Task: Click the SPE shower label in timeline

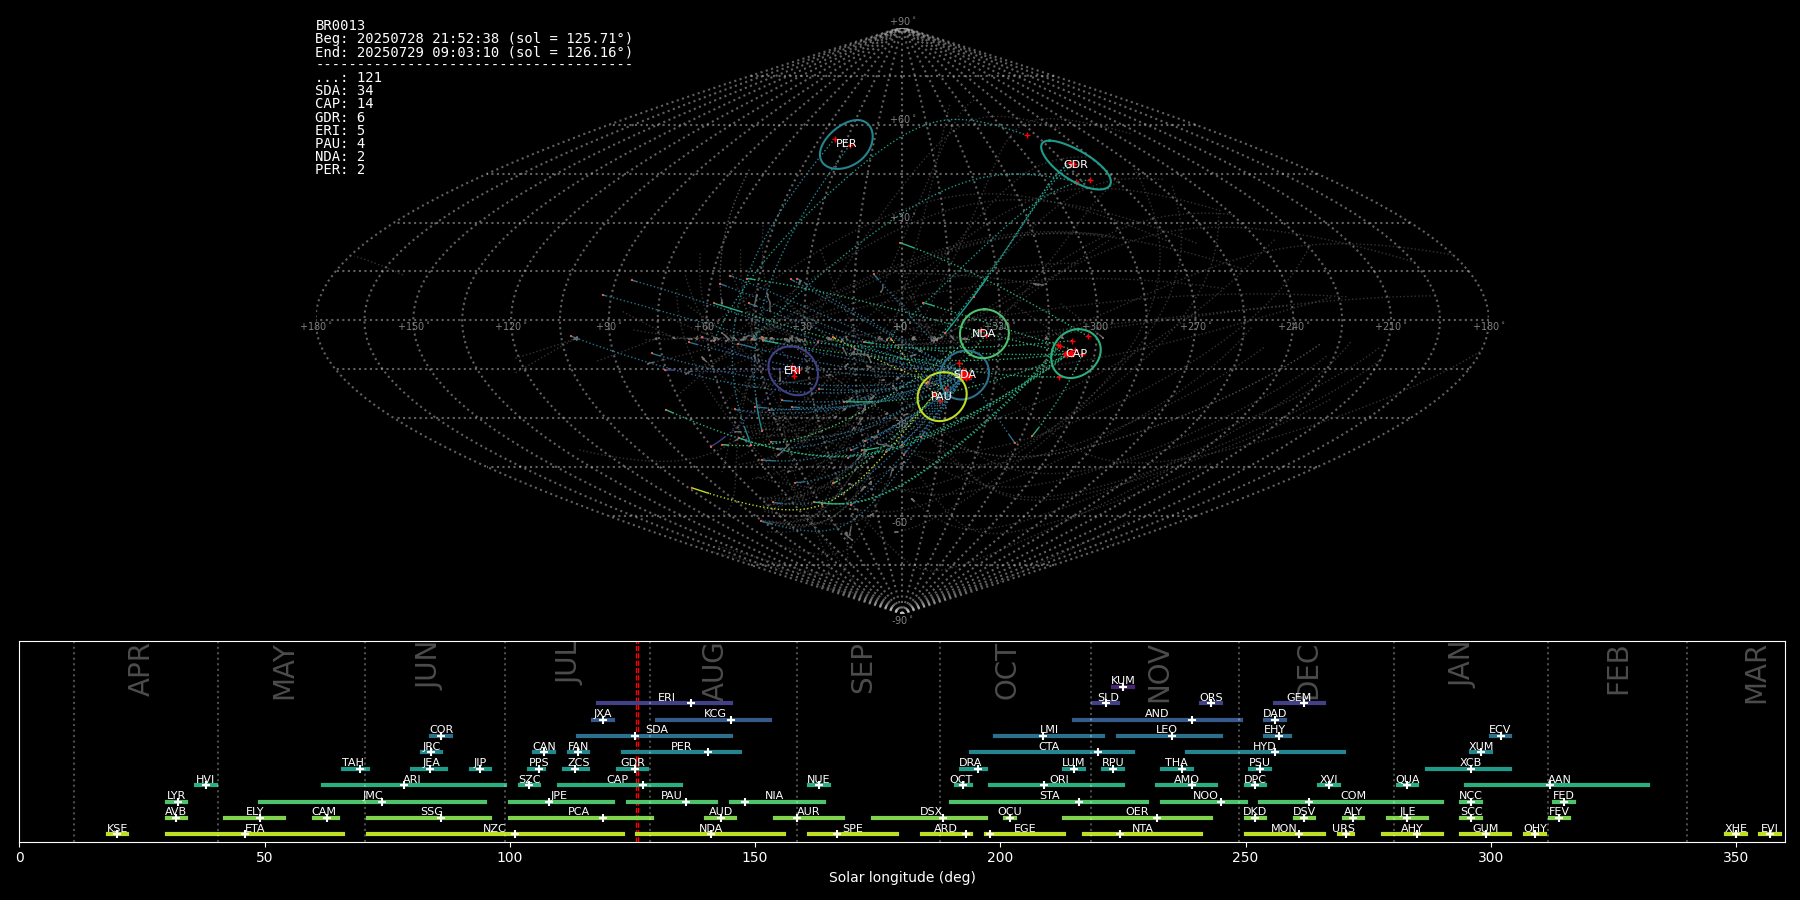Action: coord(852,829)
